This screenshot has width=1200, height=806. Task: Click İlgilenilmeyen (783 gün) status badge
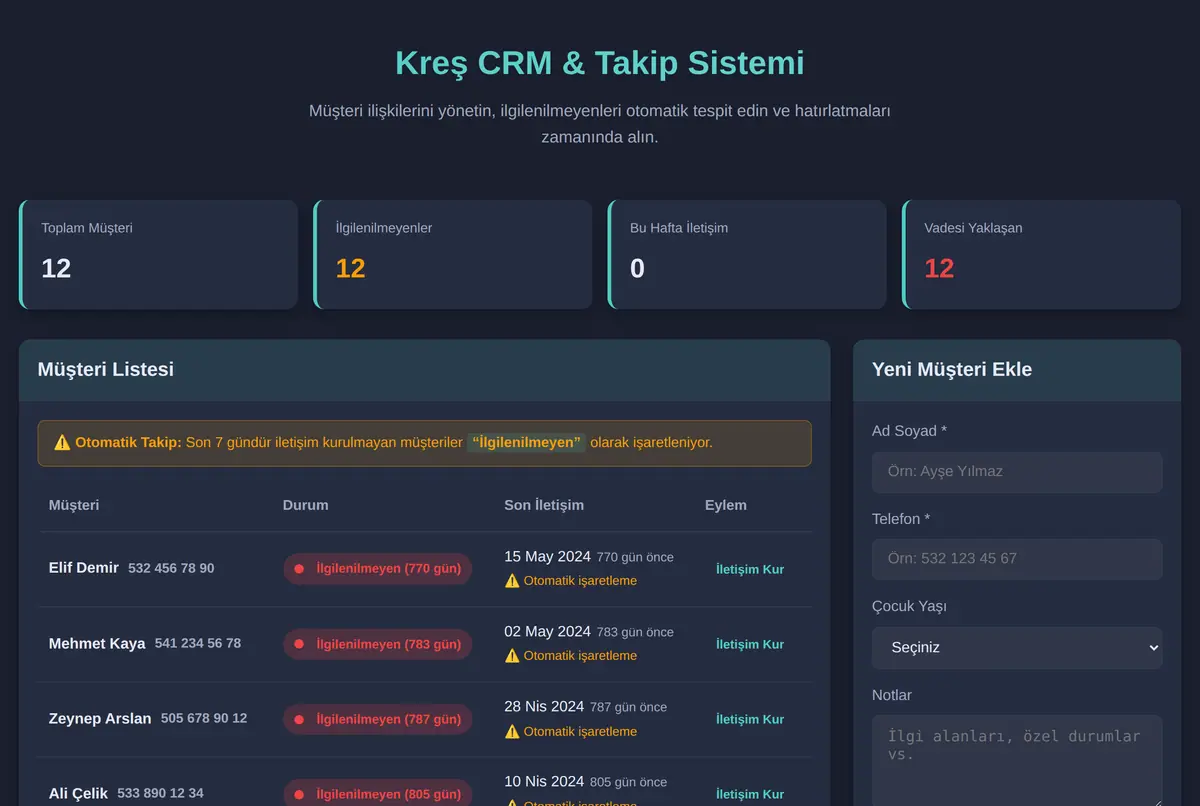click(377, 644)
